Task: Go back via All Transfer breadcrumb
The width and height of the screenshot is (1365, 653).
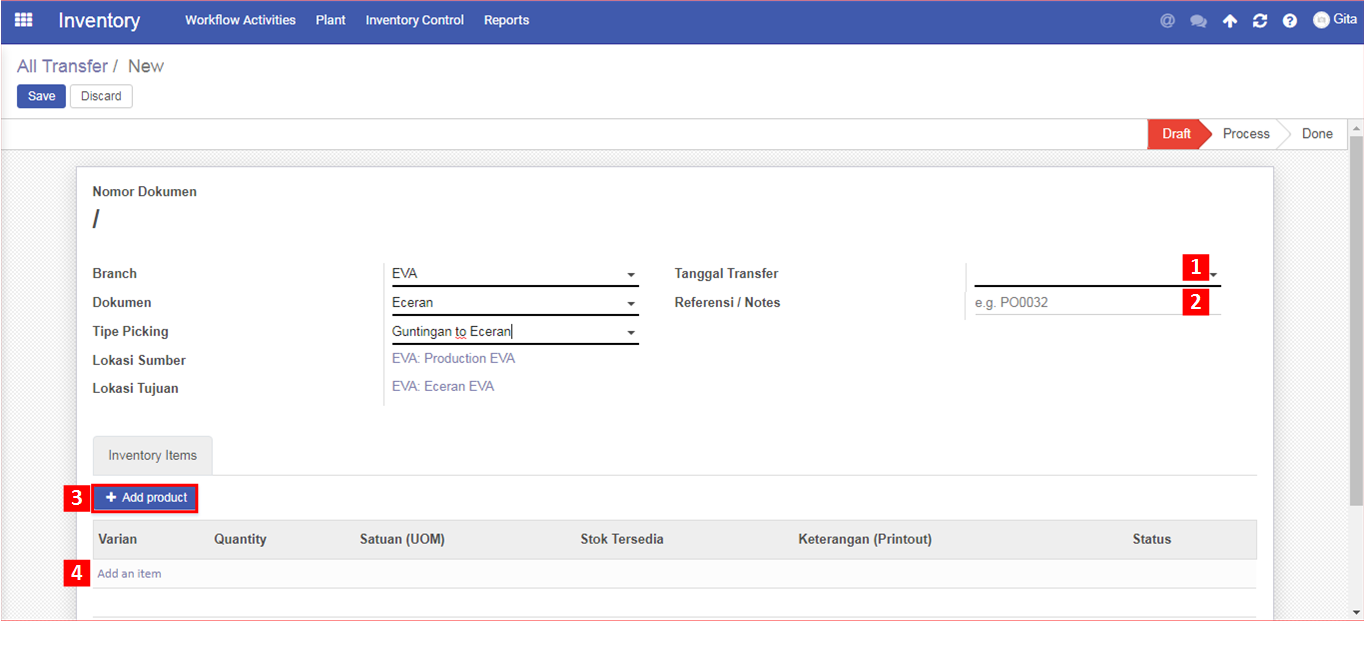Action: coord(62,66)
